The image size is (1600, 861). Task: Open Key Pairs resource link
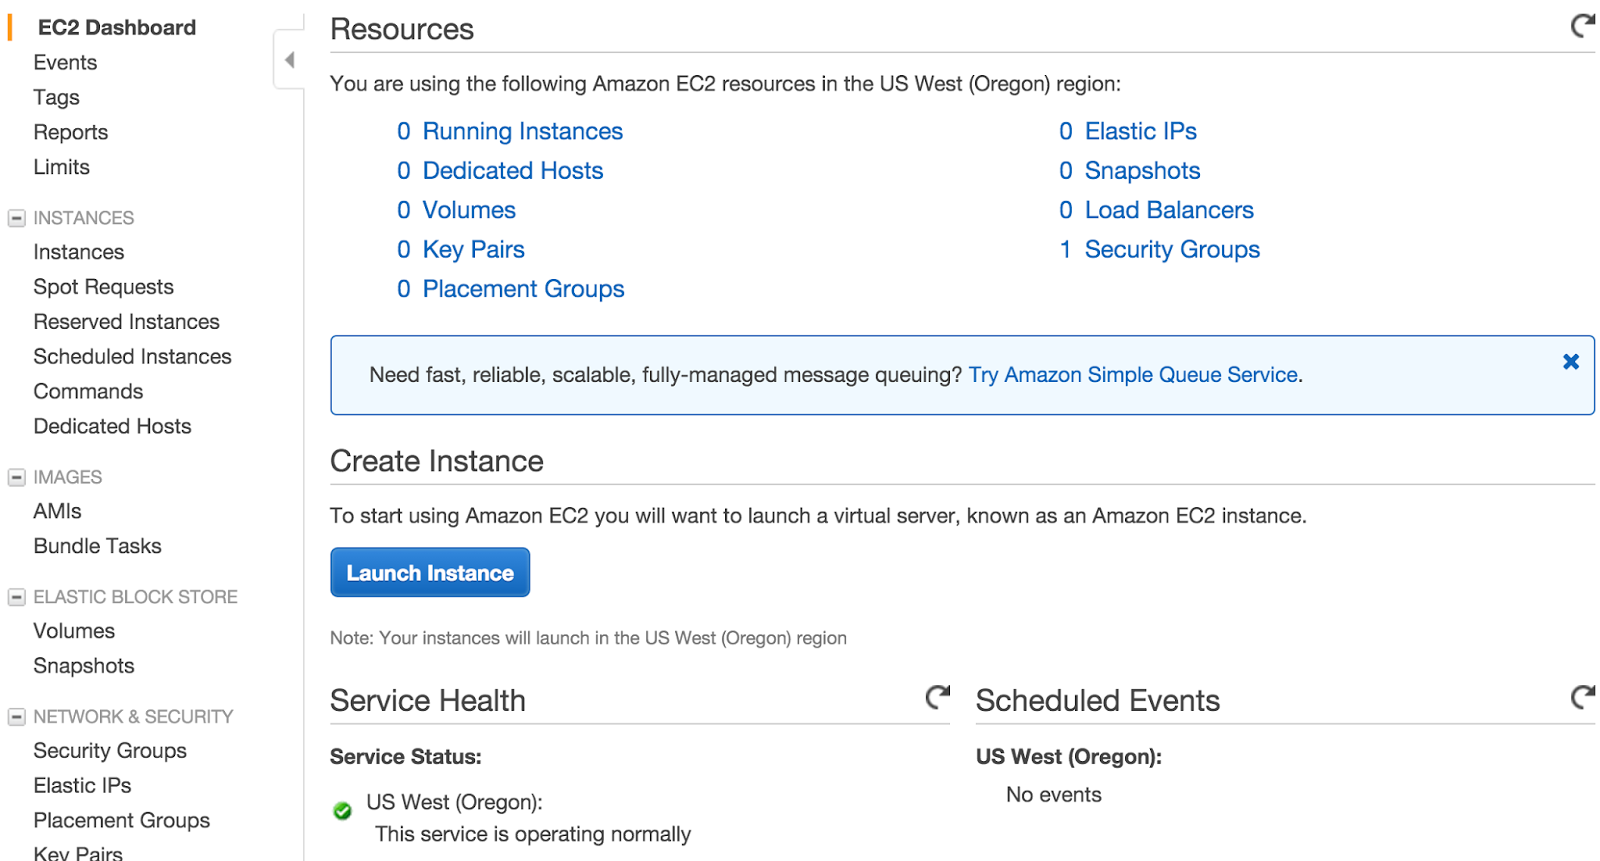pos(473,249)
